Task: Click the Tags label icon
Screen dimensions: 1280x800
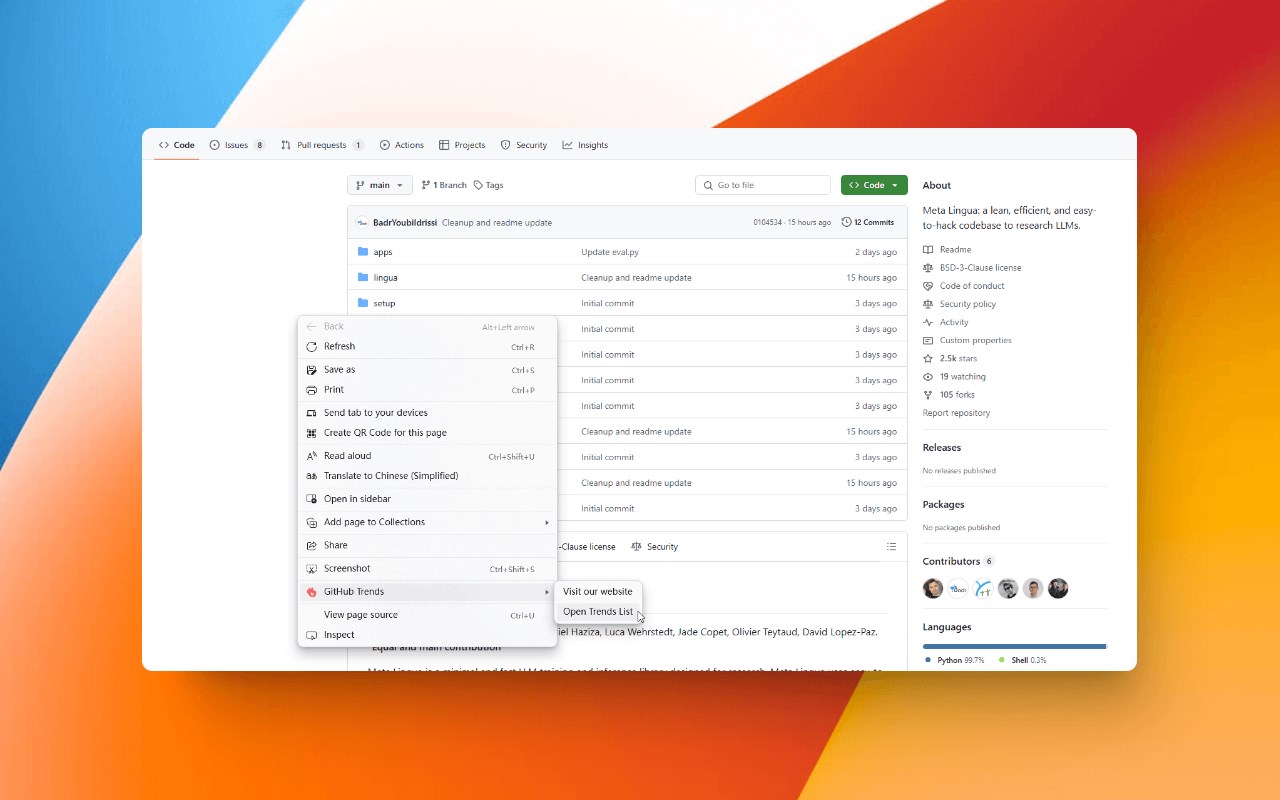Action: coord(478,185)
